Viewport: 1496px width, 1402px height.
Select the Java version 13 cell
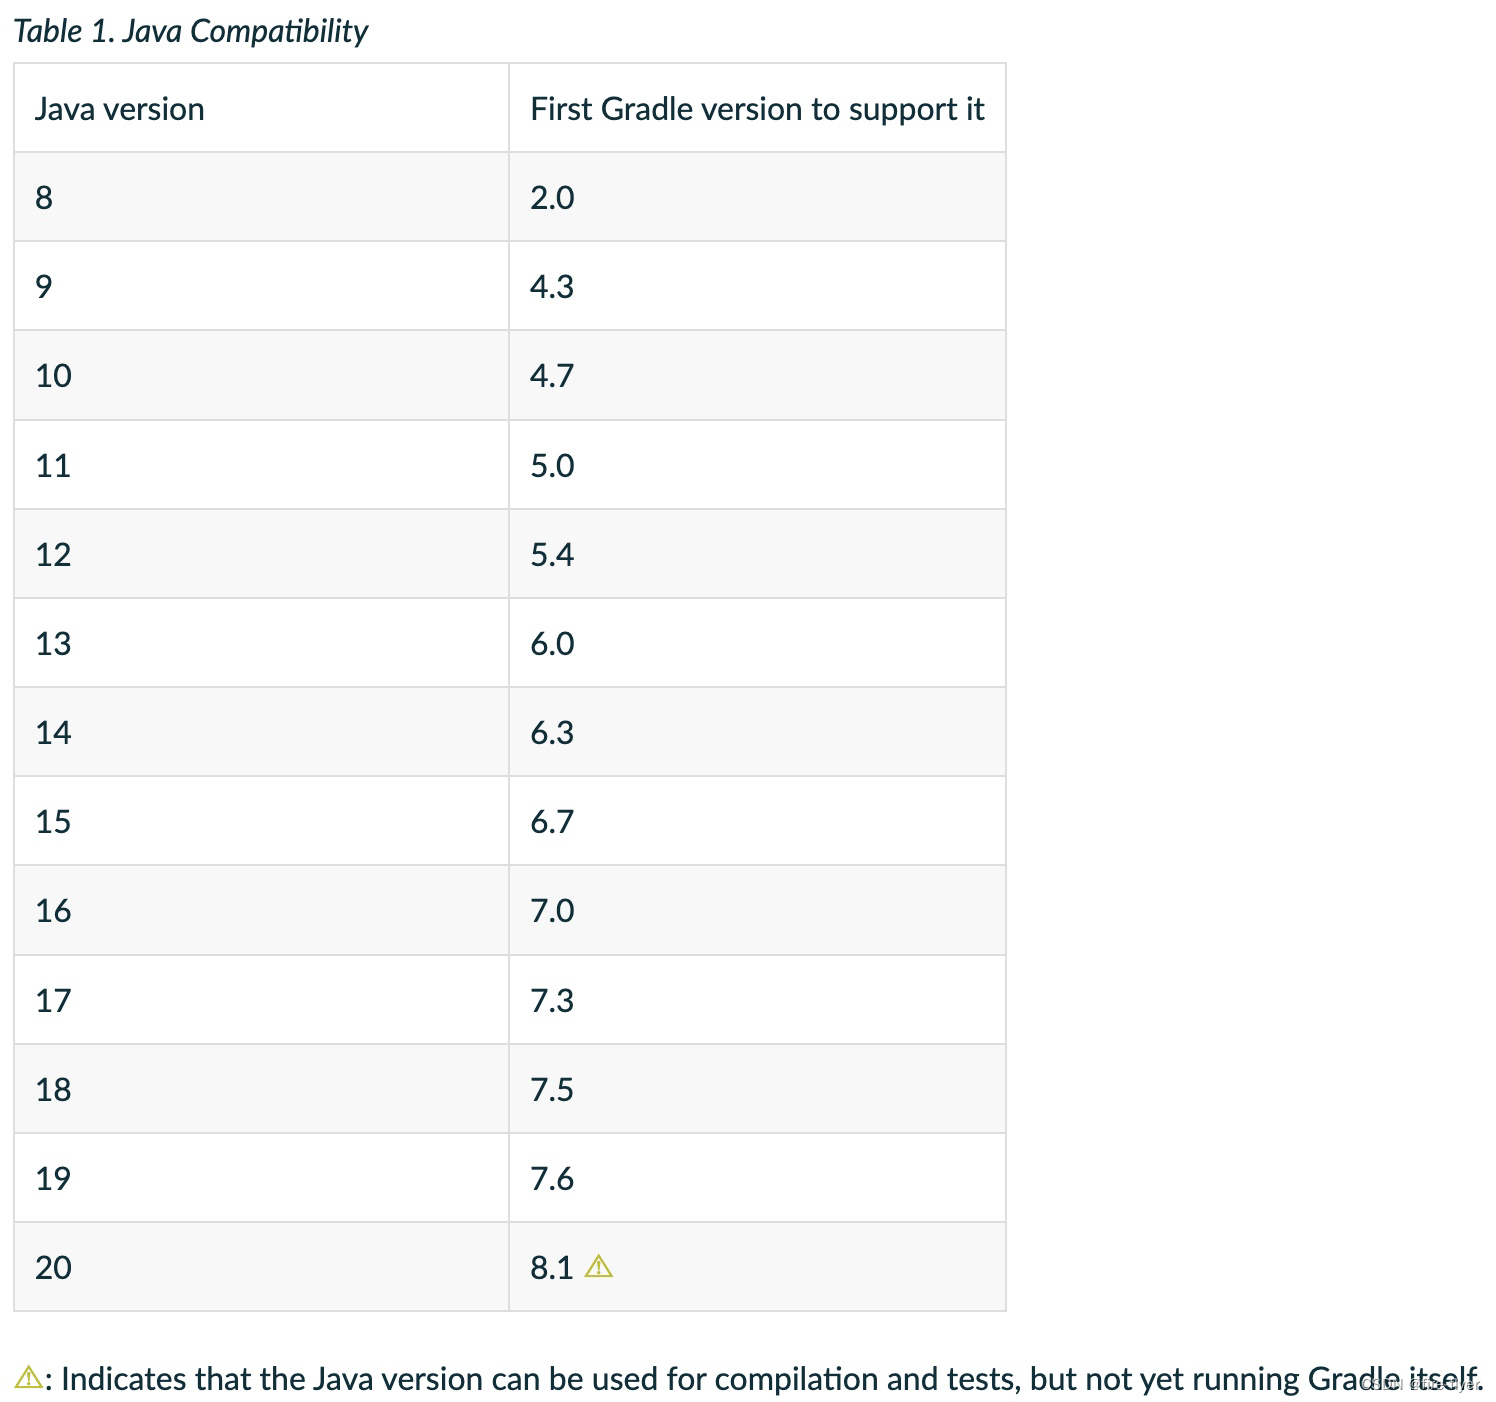click(x=261, y=643)
